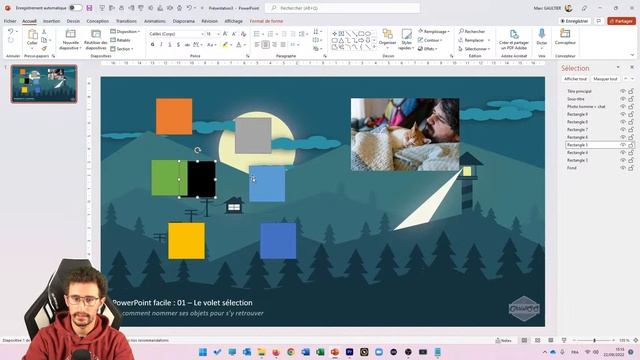Click the Cut scissors icon
This screenshot has height=360, width=640.
(44, 31)
